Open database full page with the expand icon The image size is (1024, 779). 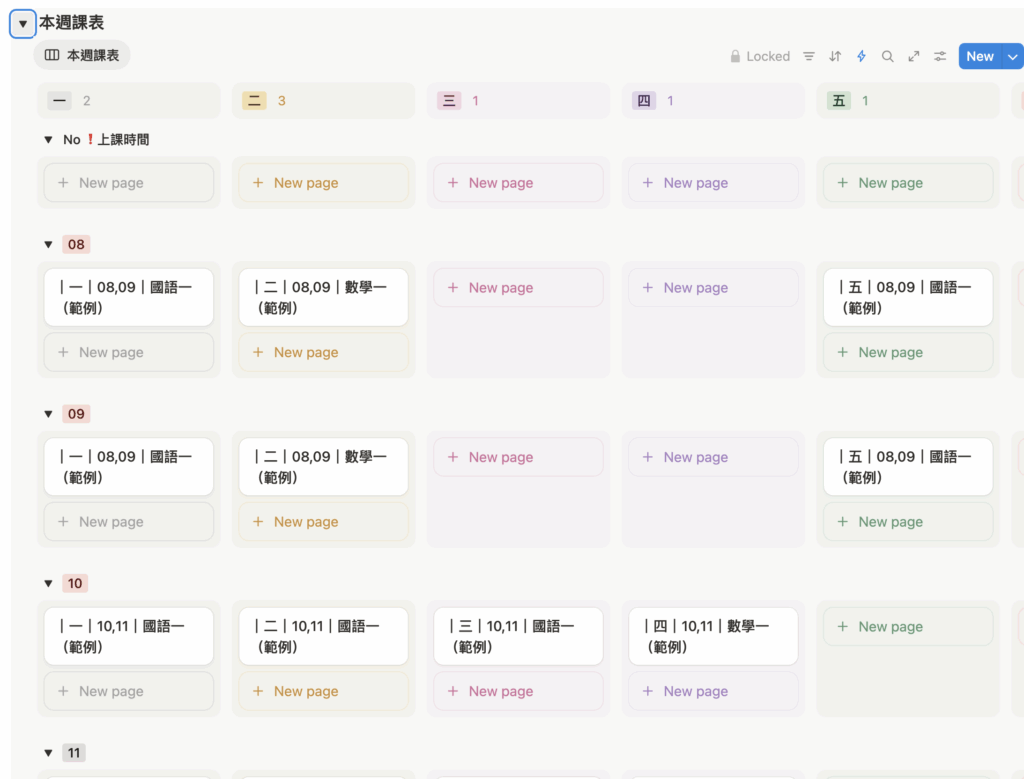tap(913, 56)
